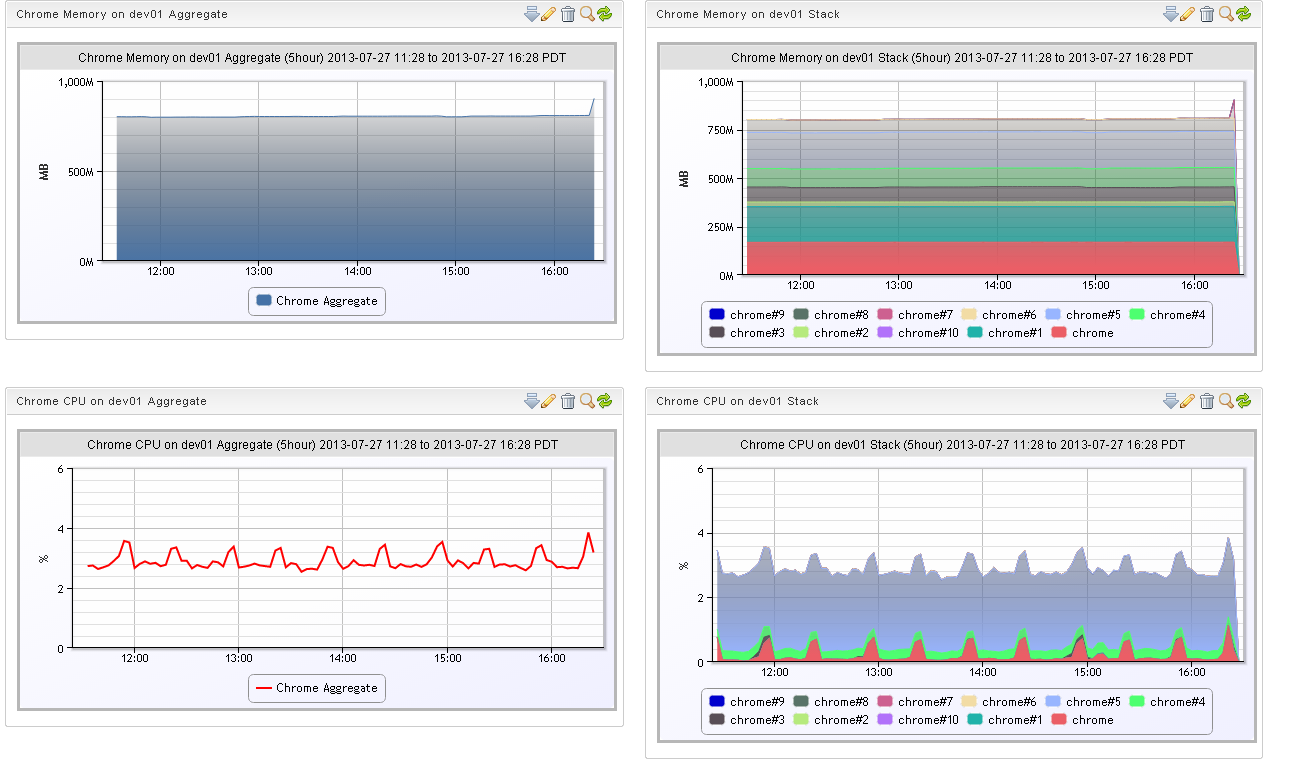Click down-arrow icon on Chrome CPU Aggregate panel
This screenshot has width=1292, height=772.
tap(531, 400)
